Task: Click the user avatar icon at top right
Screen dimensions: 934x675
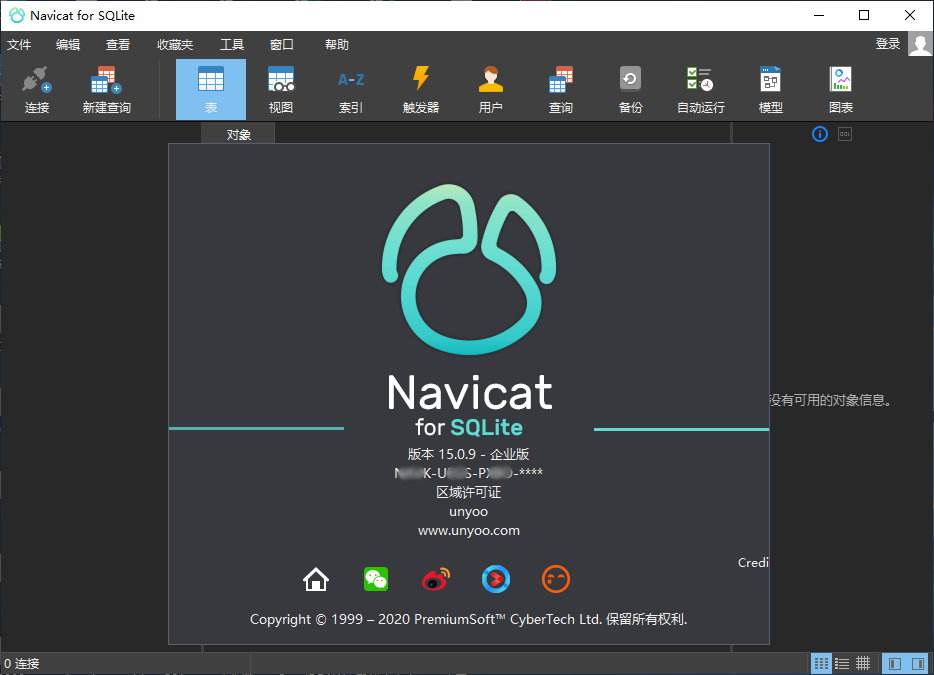Action: point(920,43)
